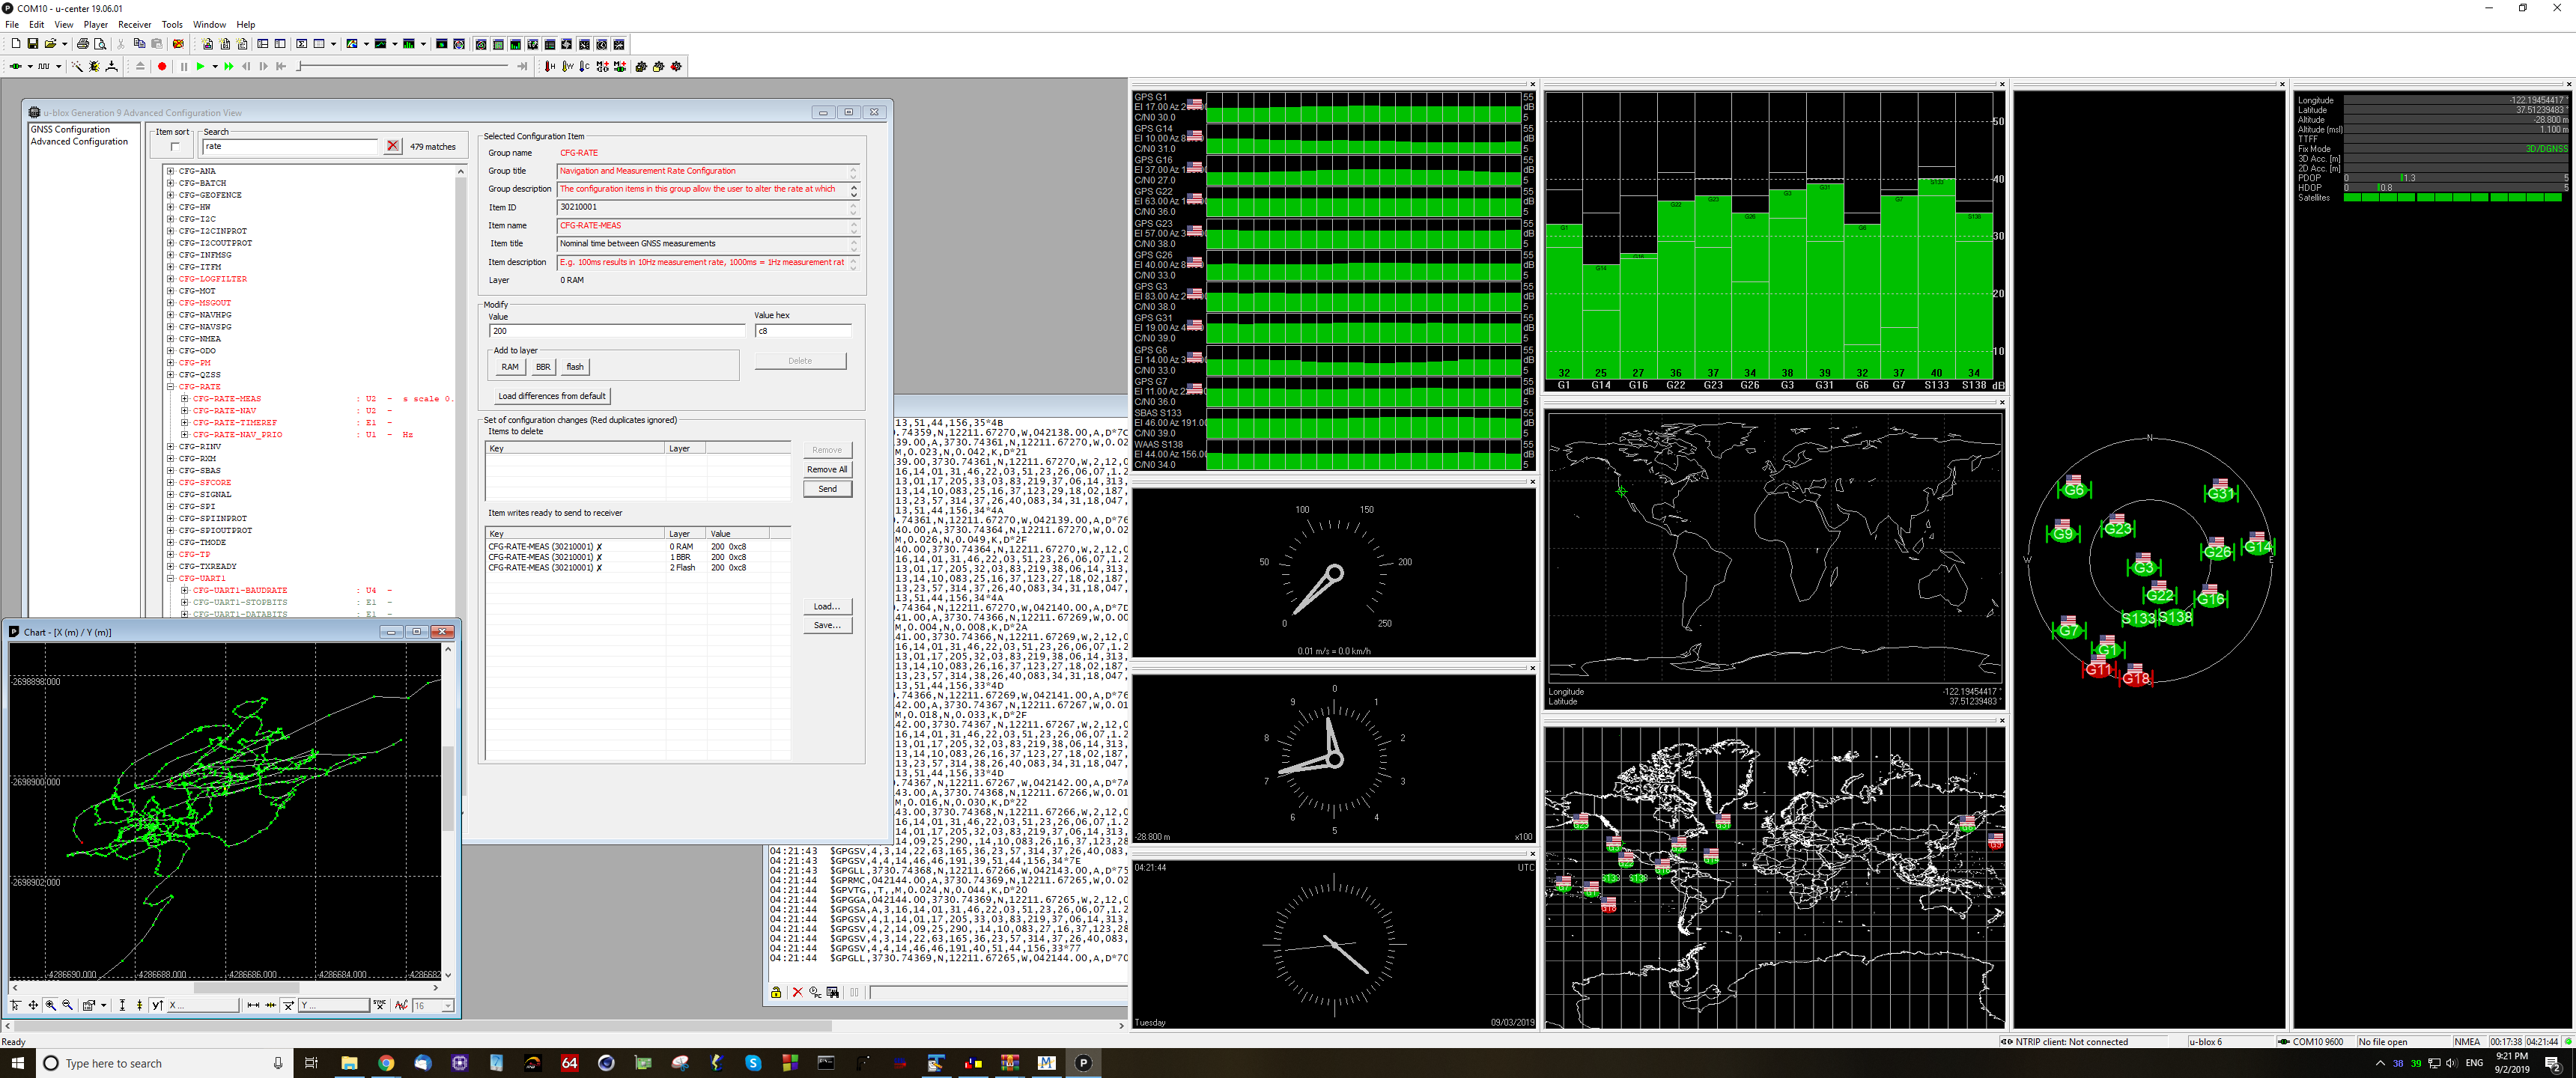Click the Pause button in player toolbar

[x=184, y=67]
